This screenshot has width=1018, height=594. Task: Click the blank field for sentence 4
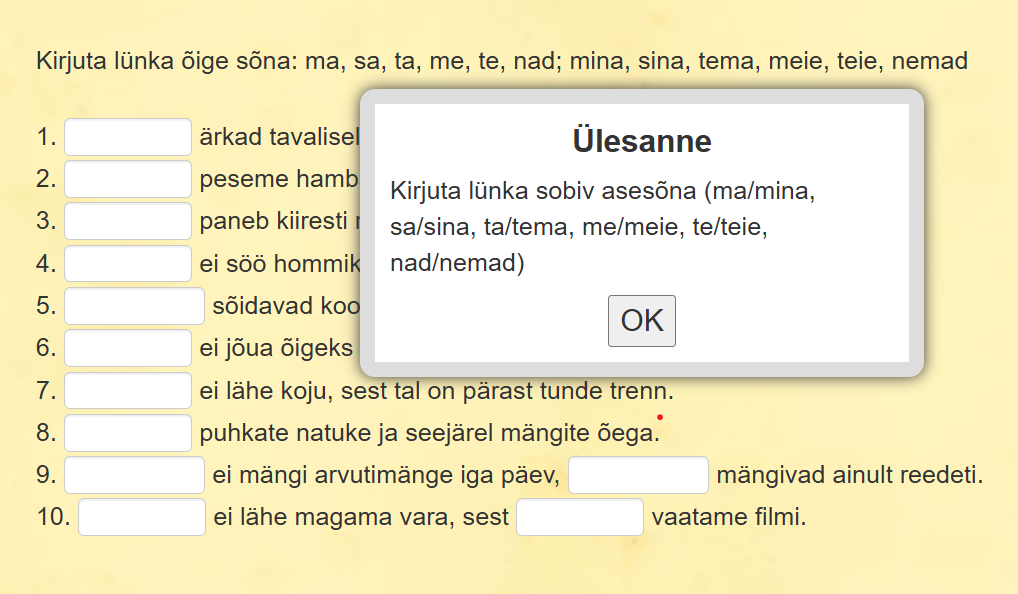point(127,264)
